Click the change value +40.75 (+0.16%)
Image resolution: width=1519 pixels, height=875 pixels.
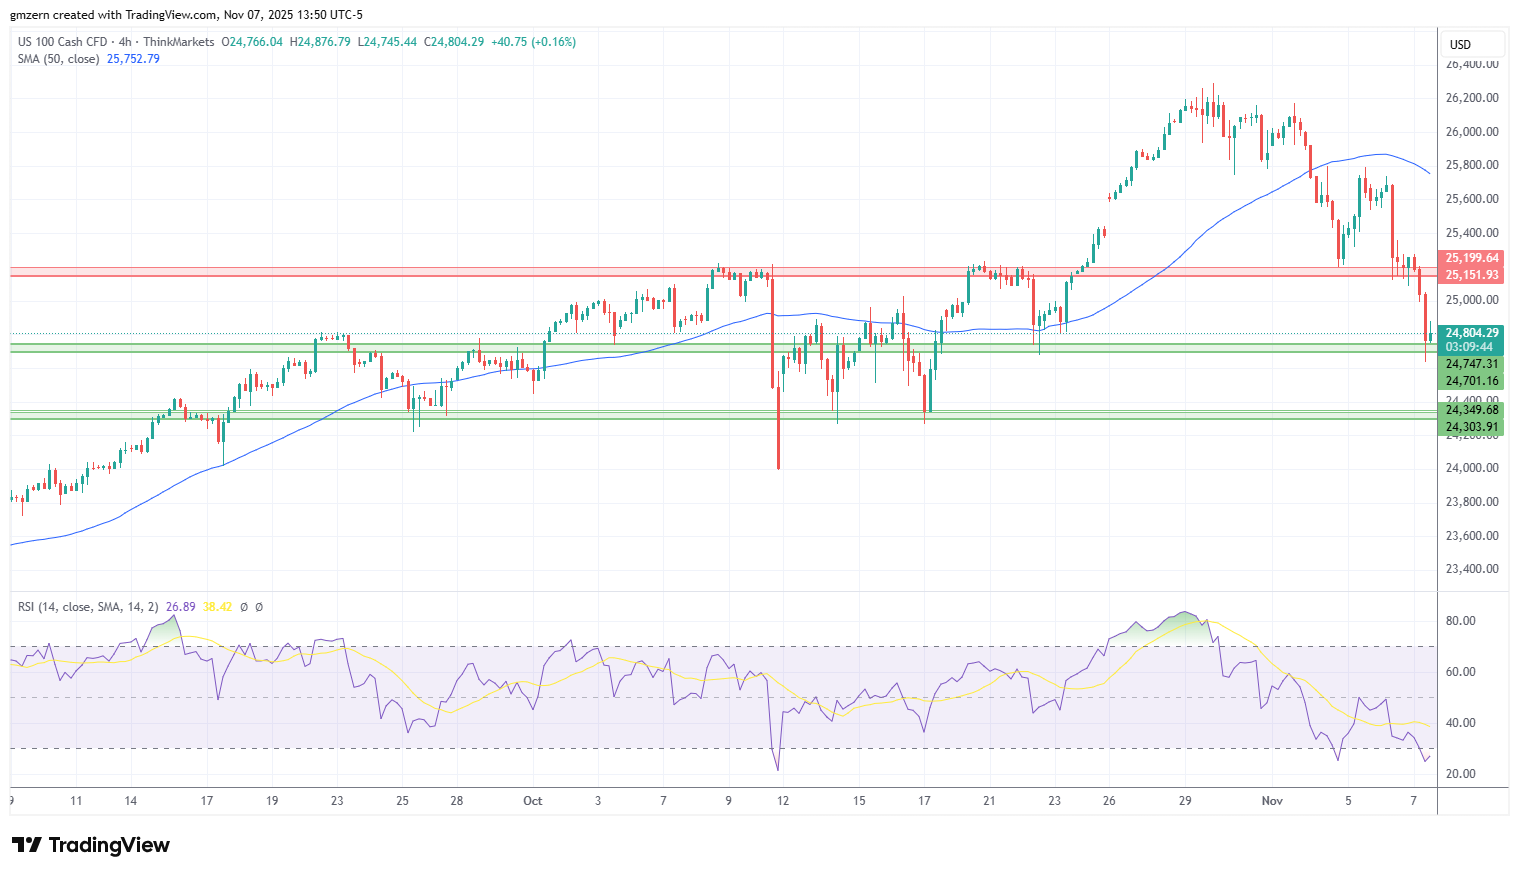tap(533, 42)
